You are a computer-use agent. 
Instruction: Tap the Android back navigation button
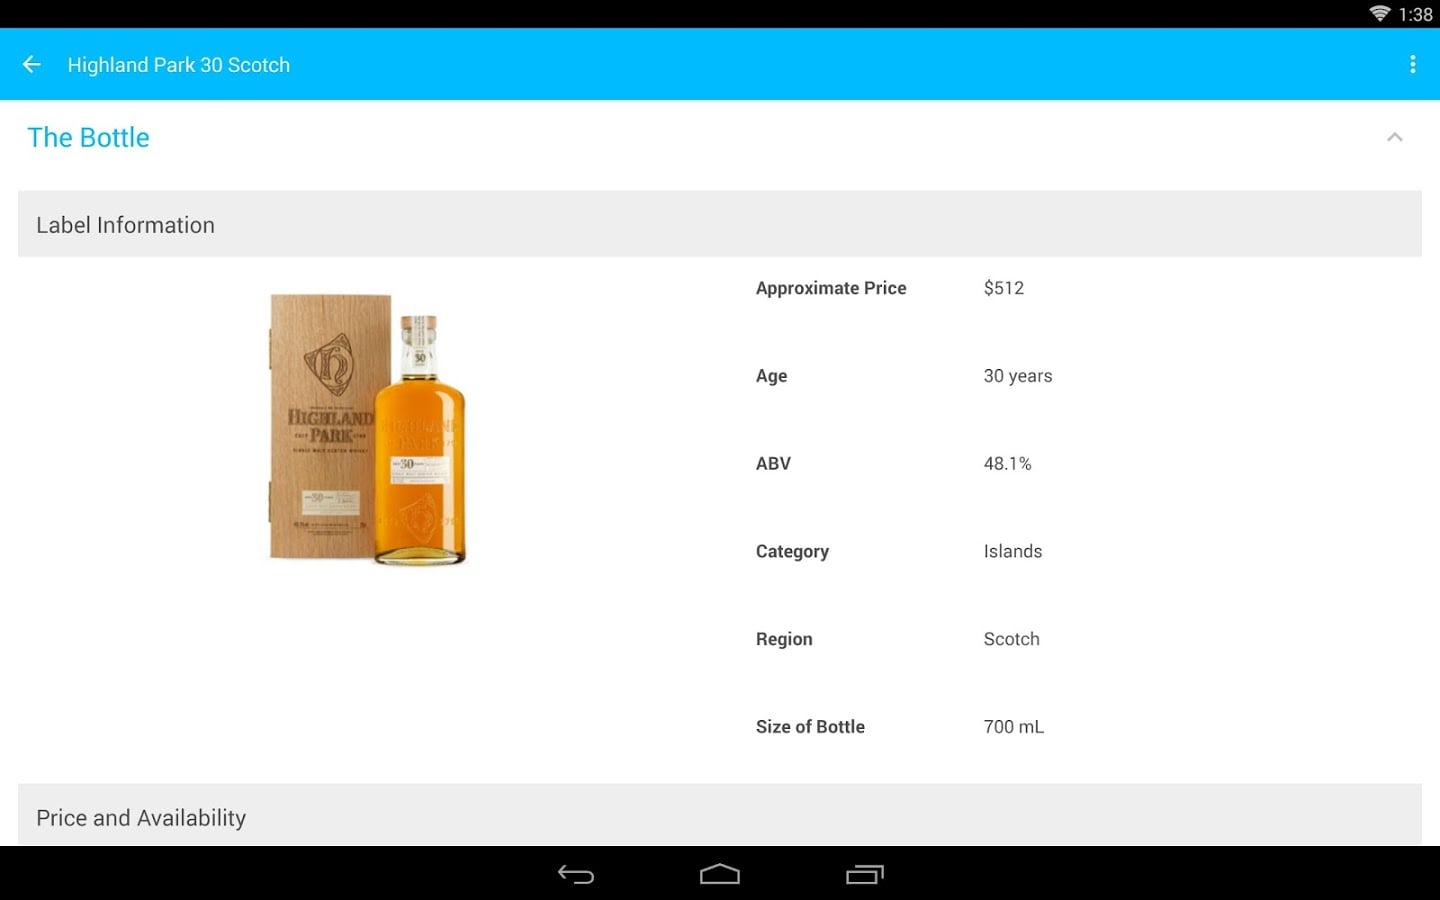pyautogui.click(x=575, y=875)
